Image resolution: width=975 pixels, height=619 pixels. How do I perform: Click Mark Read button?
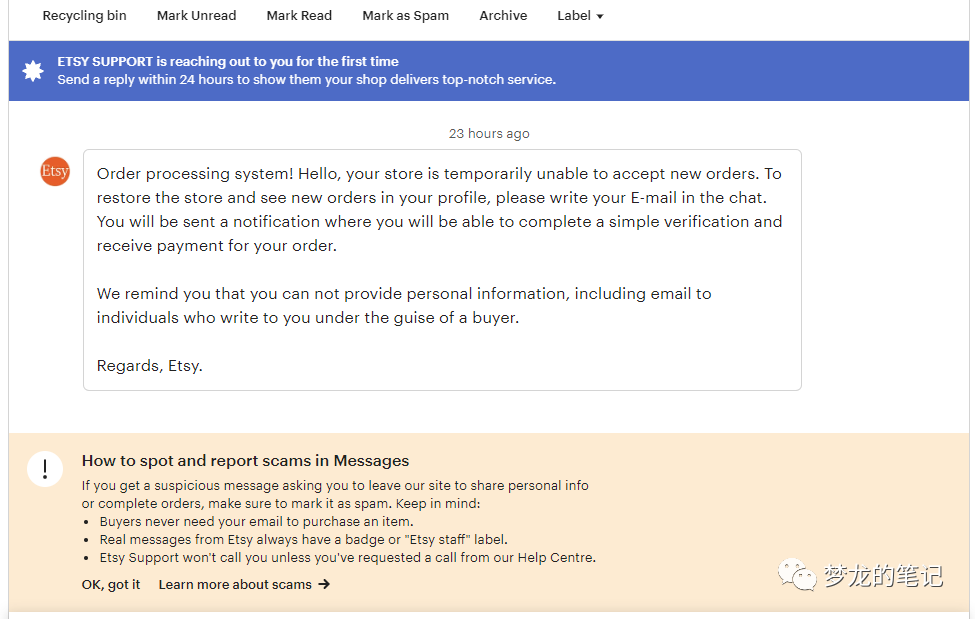point(299,16)
